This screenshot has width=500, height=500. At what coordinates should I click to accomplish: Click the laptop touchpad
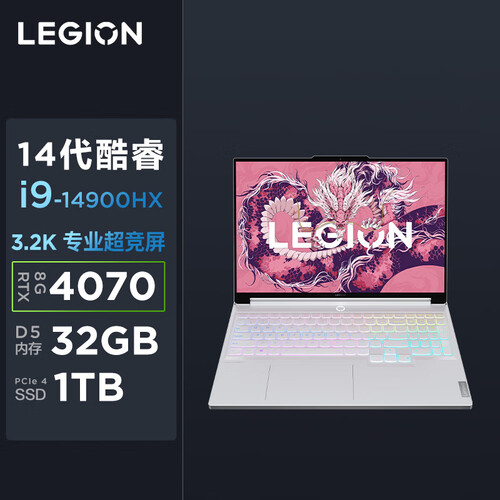coord(309,381)
